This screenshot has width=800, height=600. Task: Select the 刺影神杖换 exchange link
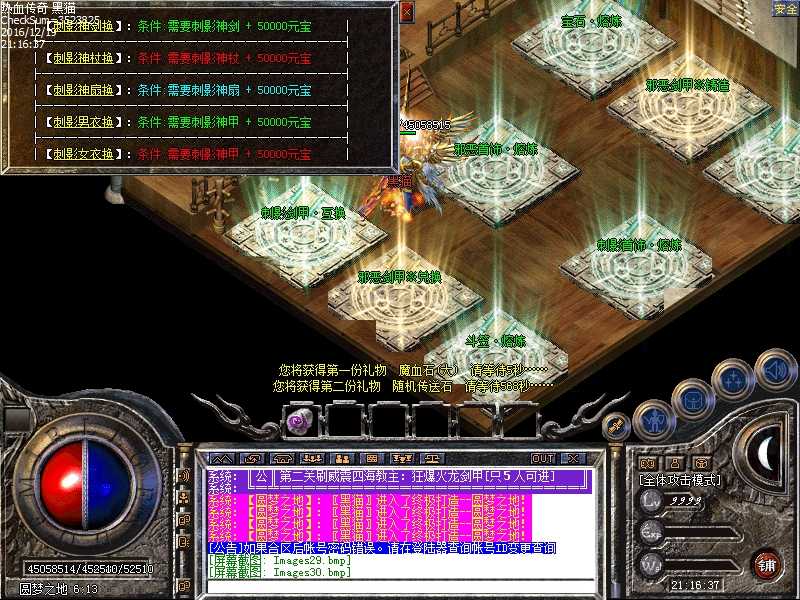[83, 58]
